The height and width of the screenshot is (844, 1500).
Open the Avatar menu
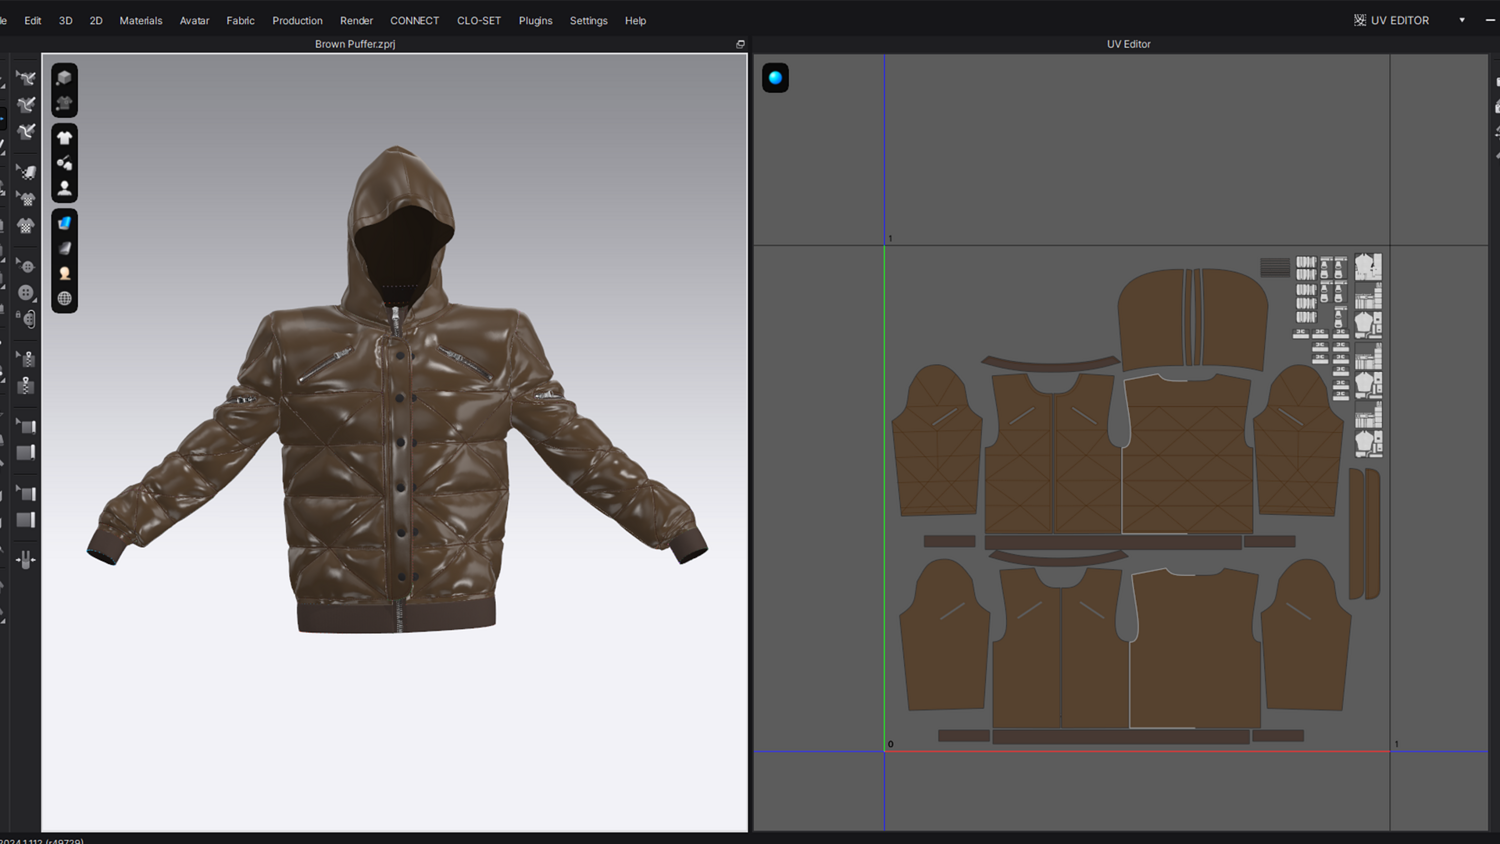click(194, 20)
